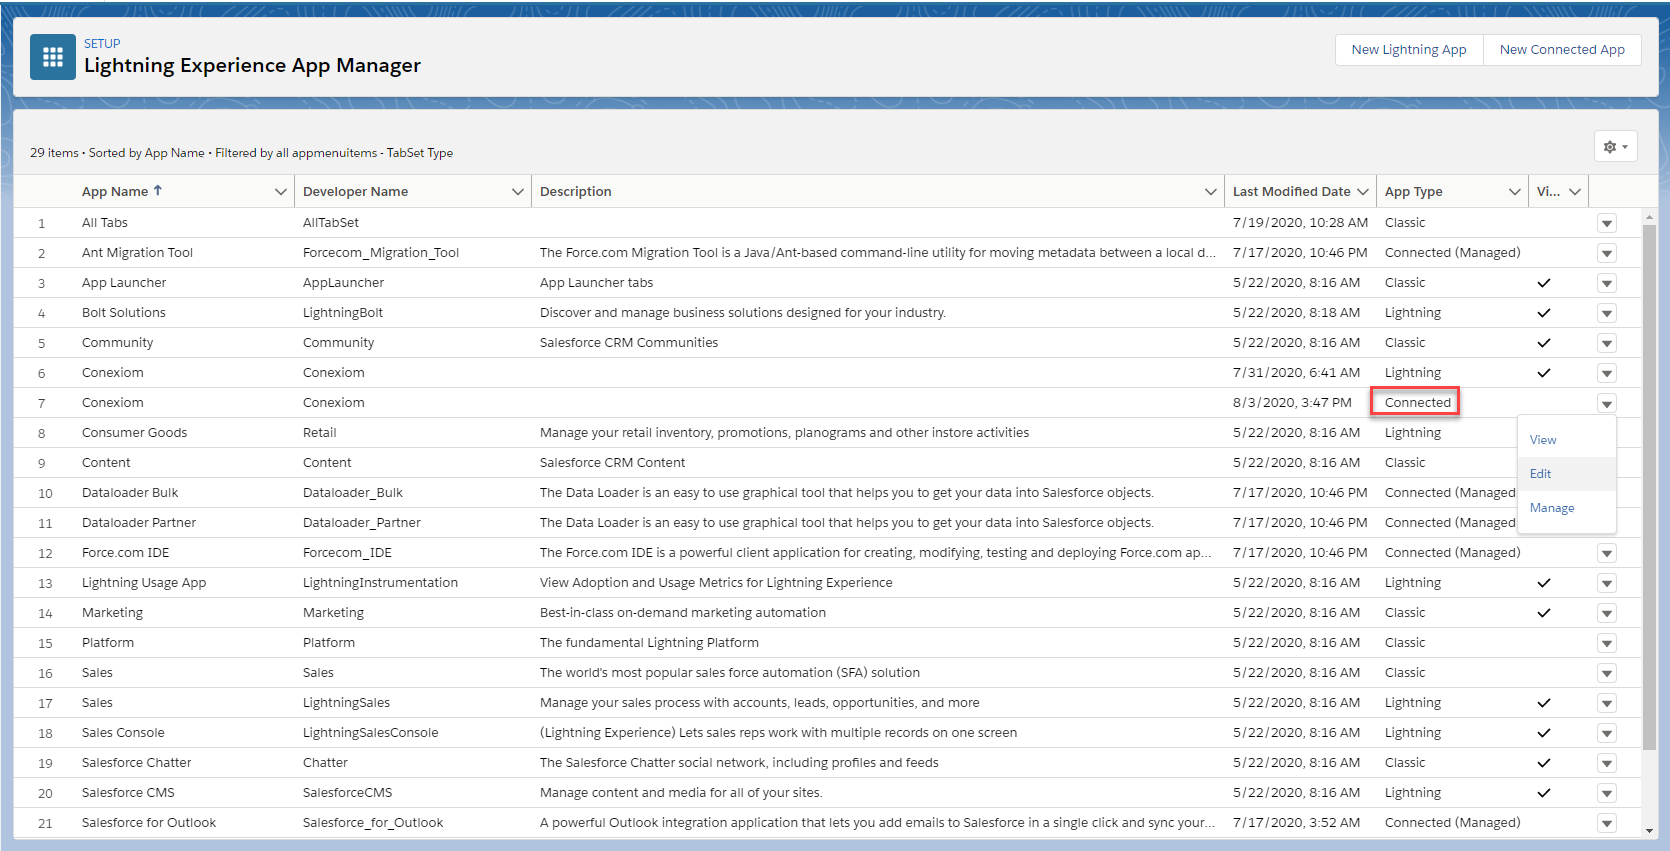Click Ant Migration Tool app name
The width and height of the screenshot is (1670, 851).
pyautogui.click(x=137, y=253)
